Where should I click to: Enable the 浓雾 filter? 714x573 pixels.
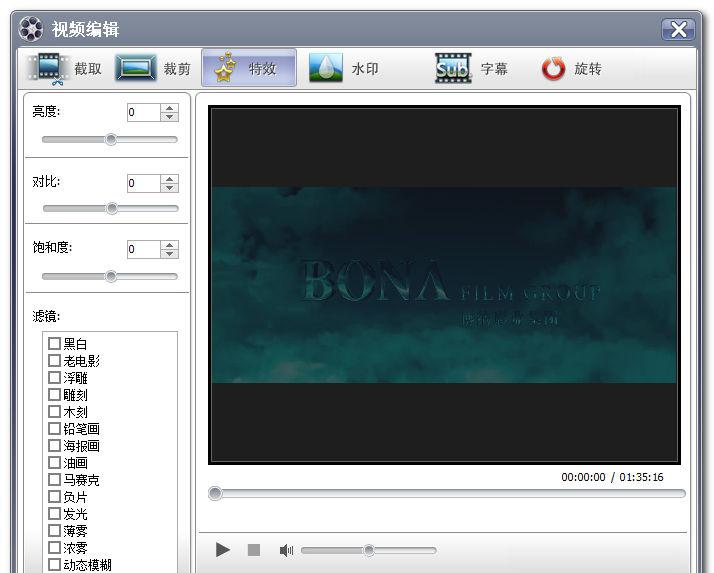pos(55,547)
